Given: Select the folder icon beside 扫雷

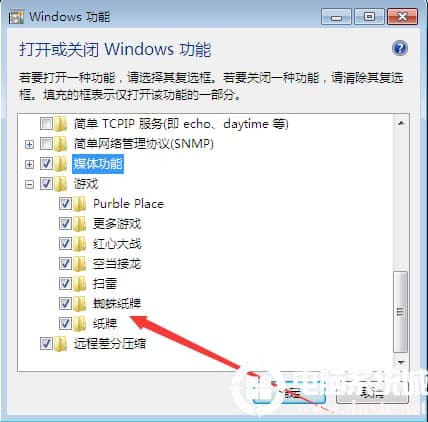Looking at the screenshot, I should (x=80, y=284).
